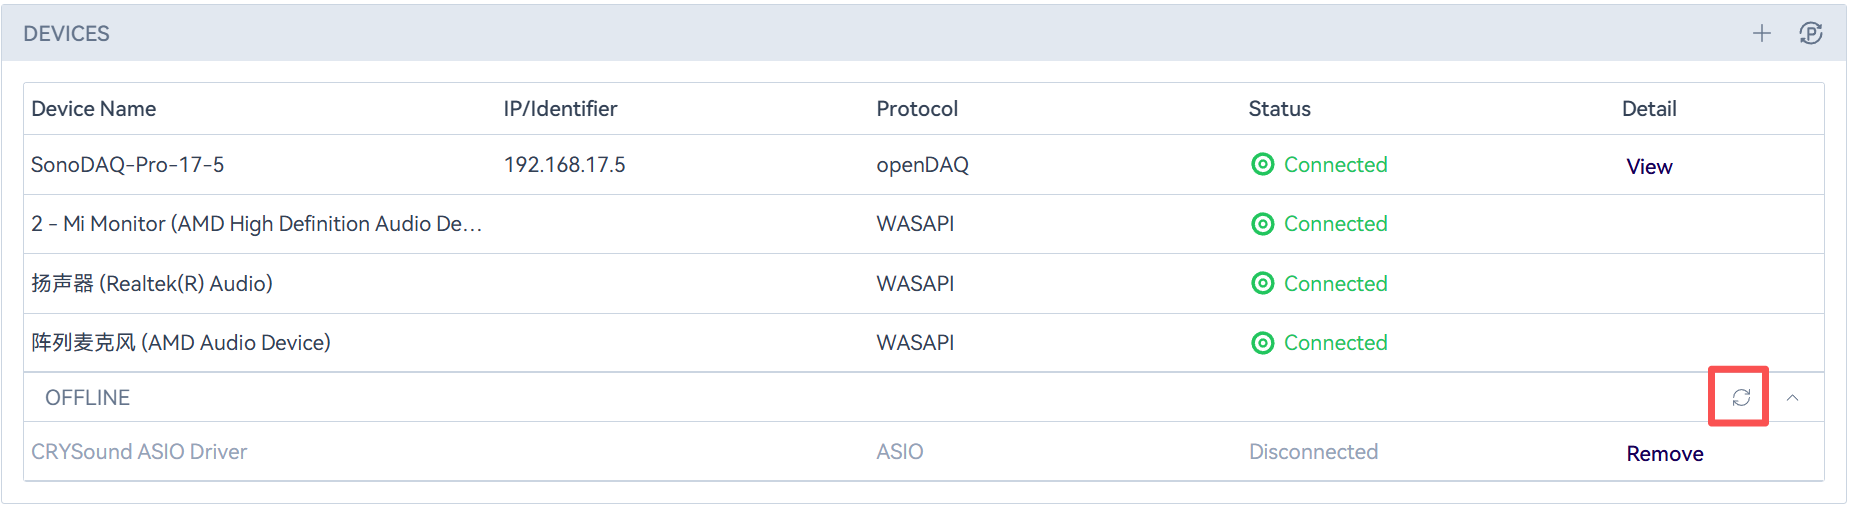The image size is (1850, 508).
Task: Select the SonoDAQ-Pro-17-5 device name
Action: click(128, 165)
